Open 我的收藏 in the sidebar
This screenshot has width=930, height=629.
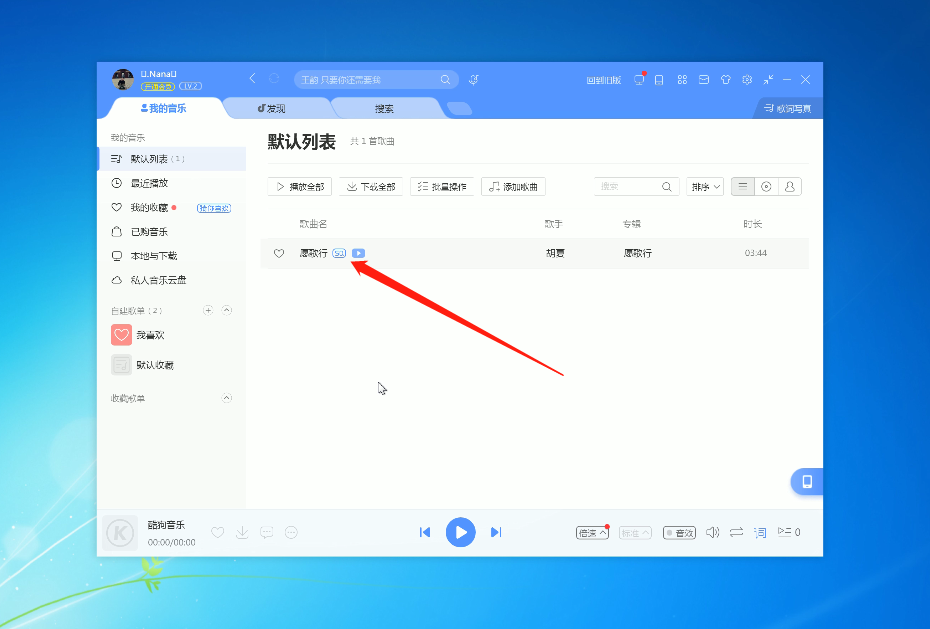click(149, 207)
